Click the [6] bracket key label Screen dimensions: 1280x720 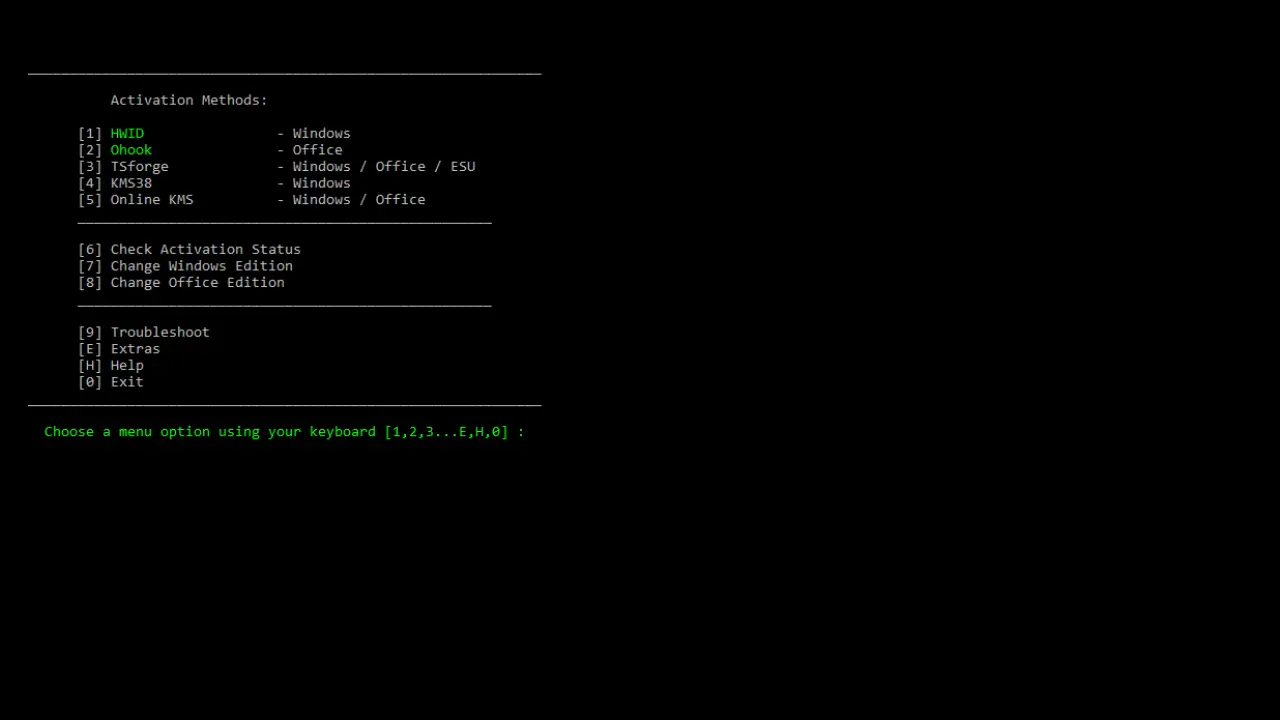coord(90,249)
